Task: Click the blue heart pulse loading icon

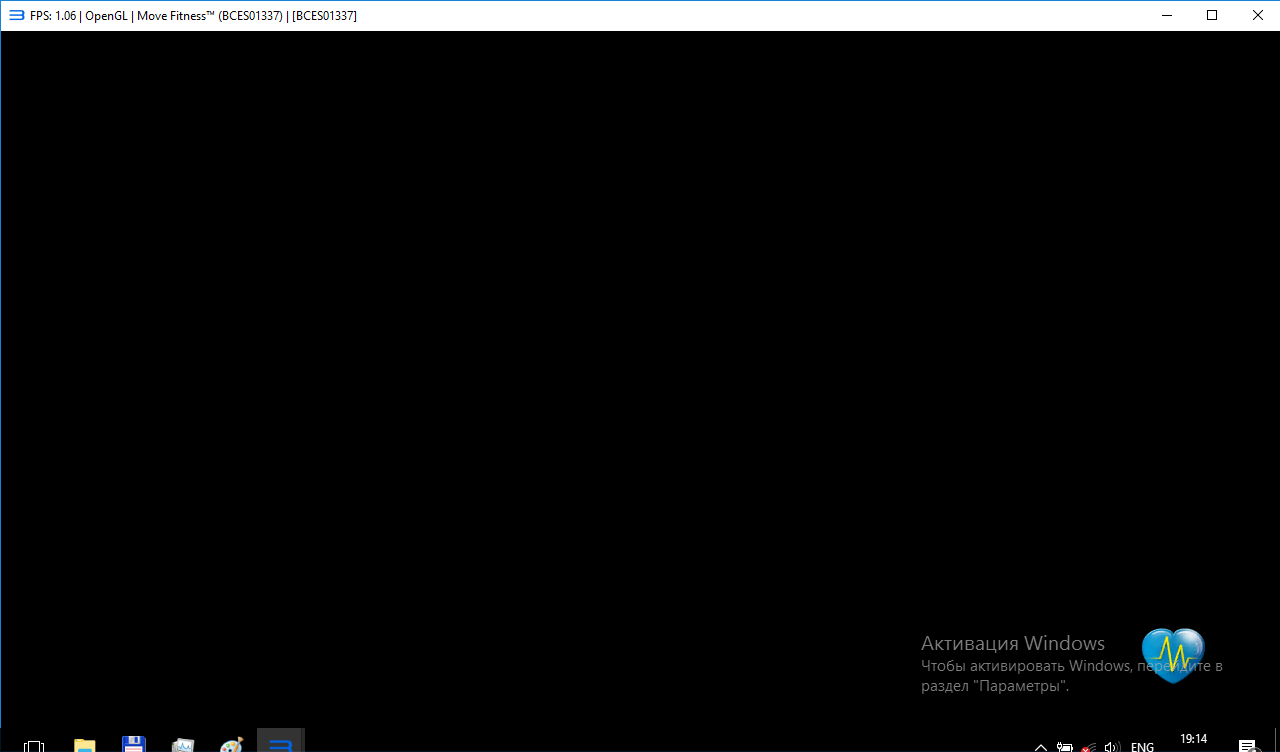Action: [1173, 655]
